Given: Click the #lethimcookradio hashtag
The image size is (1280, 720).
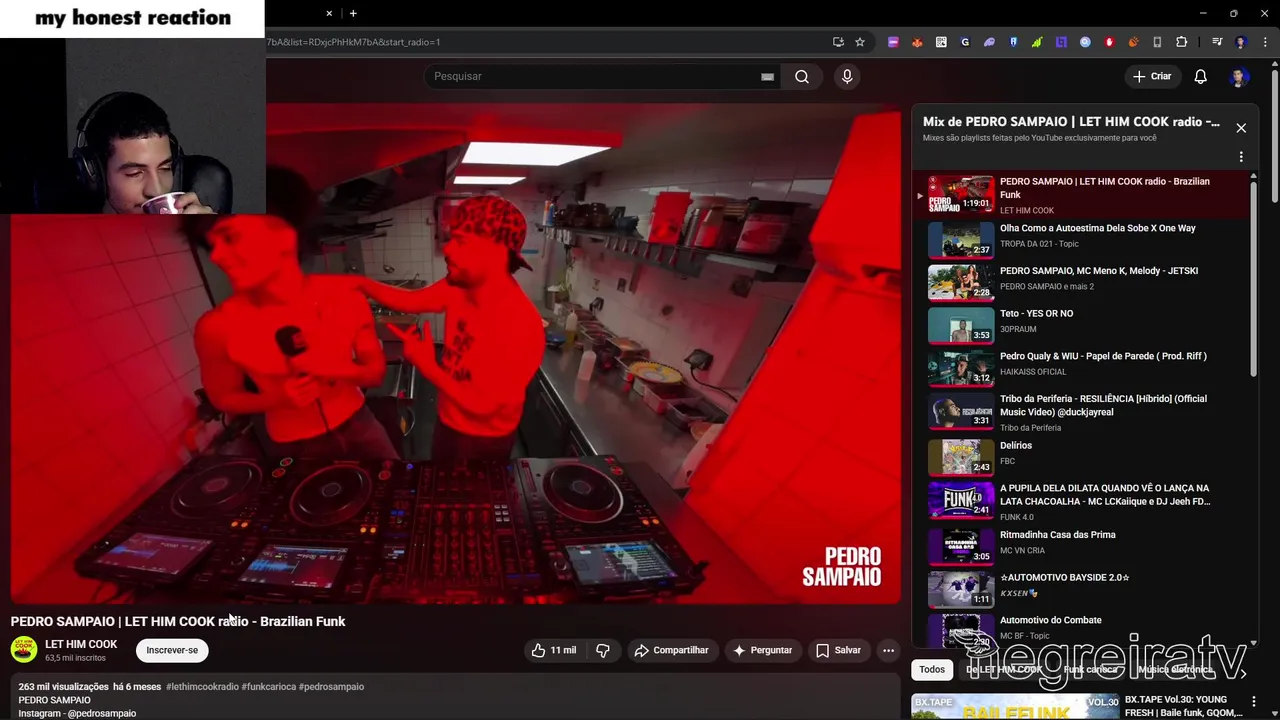Looking at the screenshot, I should 202,687.
